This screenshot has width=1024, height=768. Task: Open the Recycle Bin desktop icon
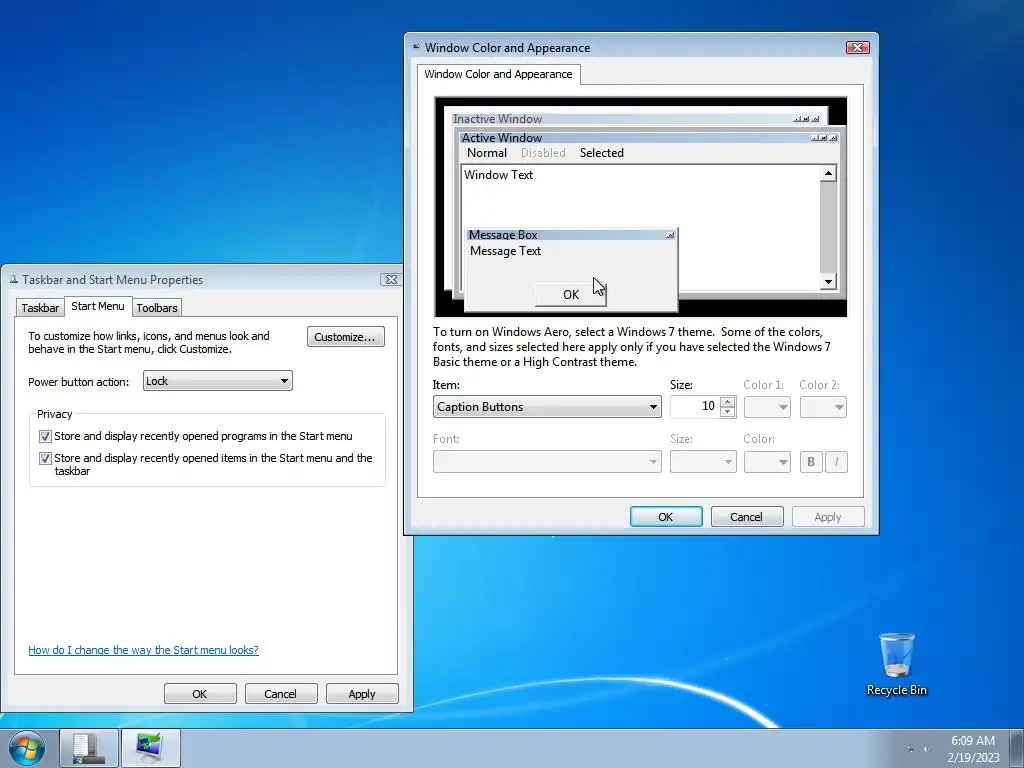point(896,664)
